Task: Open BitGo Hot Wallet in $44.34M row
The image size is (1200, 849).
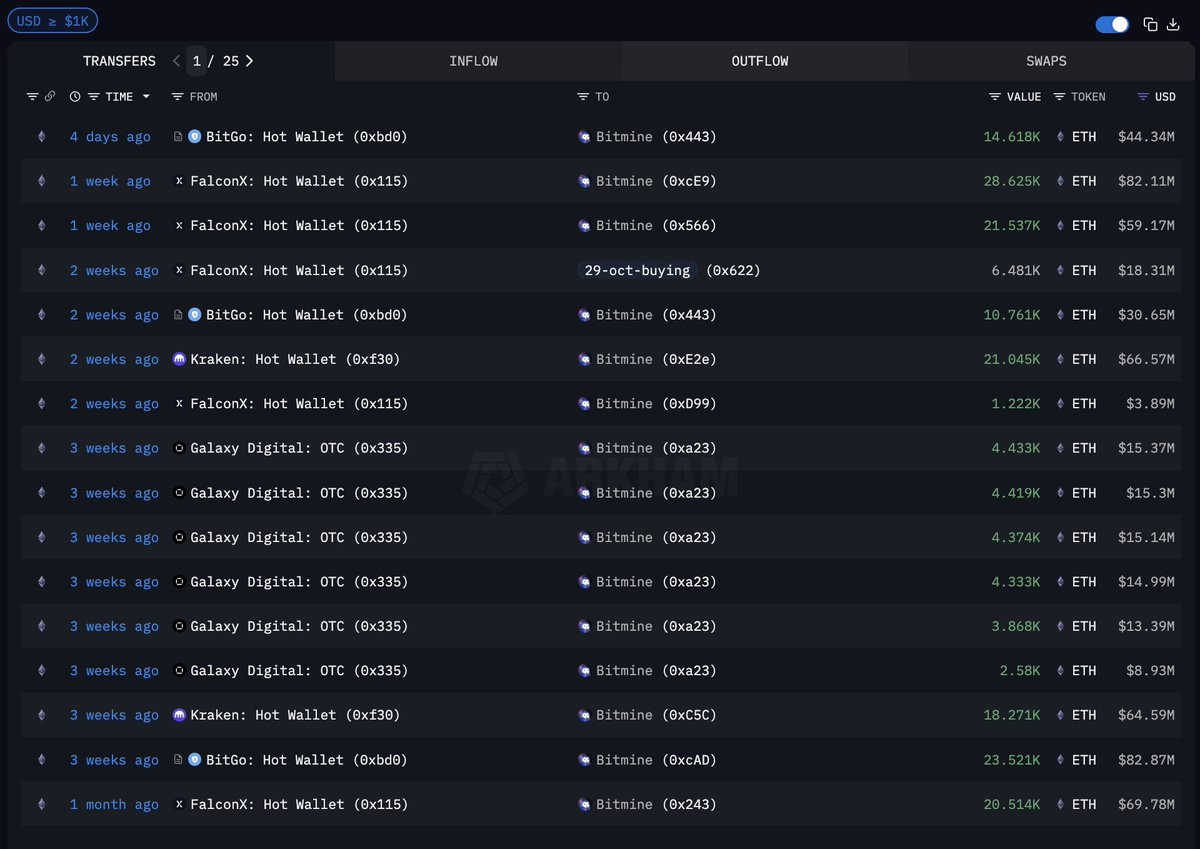Action: (306, 137)
